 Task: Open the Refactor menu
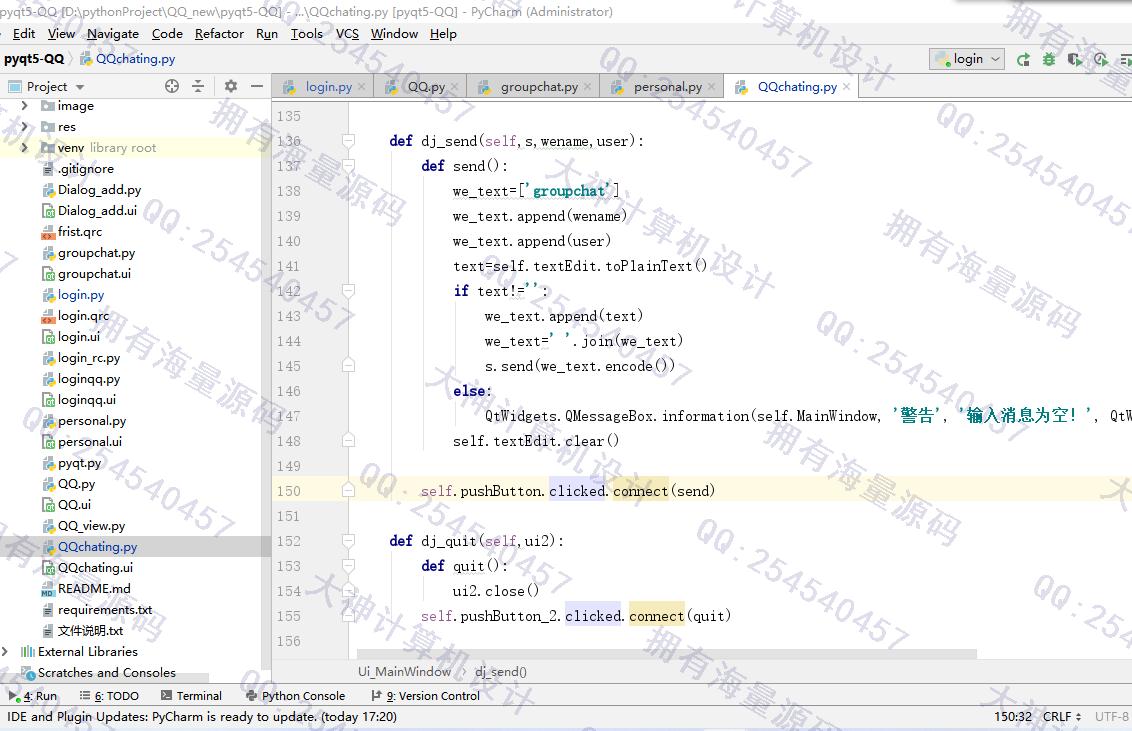(x=219, y=33)
